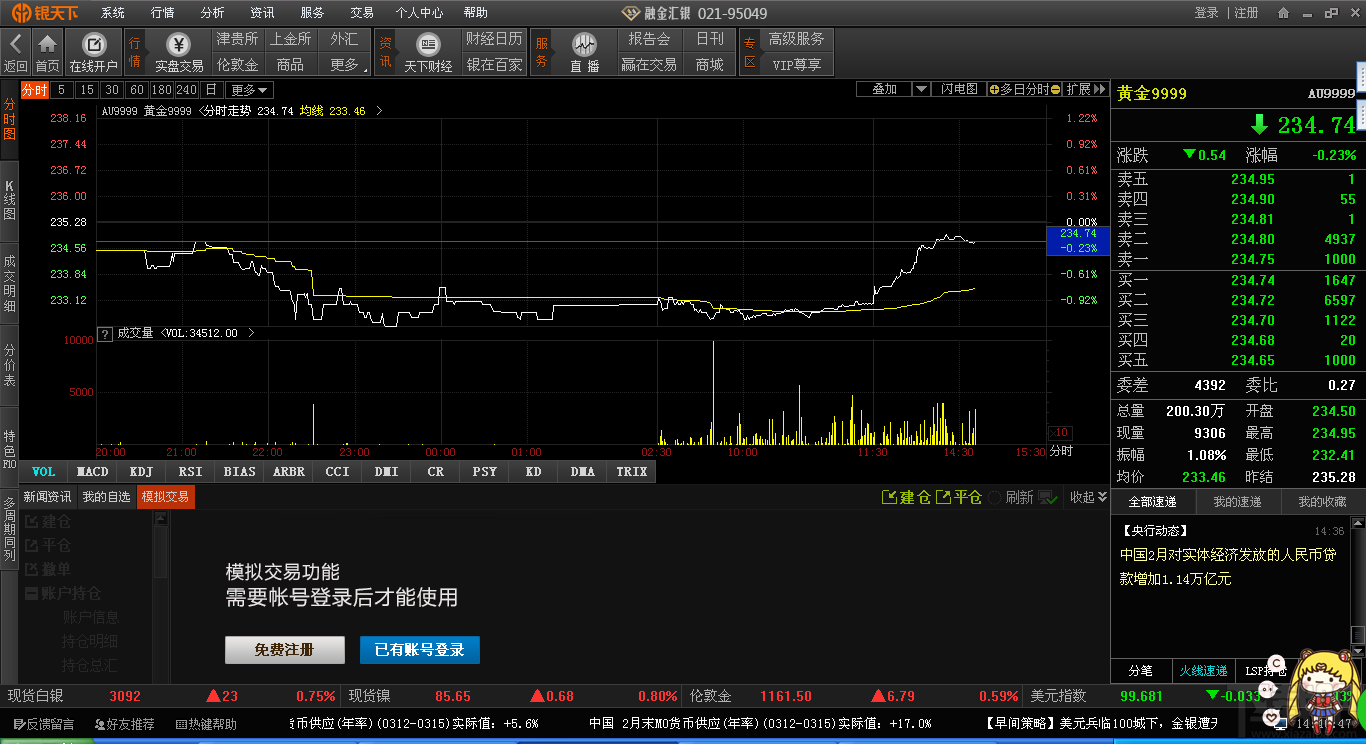Collapse the panel with 收起
This screenshot has width=1366, height=744.
(x=1088, y=497)
